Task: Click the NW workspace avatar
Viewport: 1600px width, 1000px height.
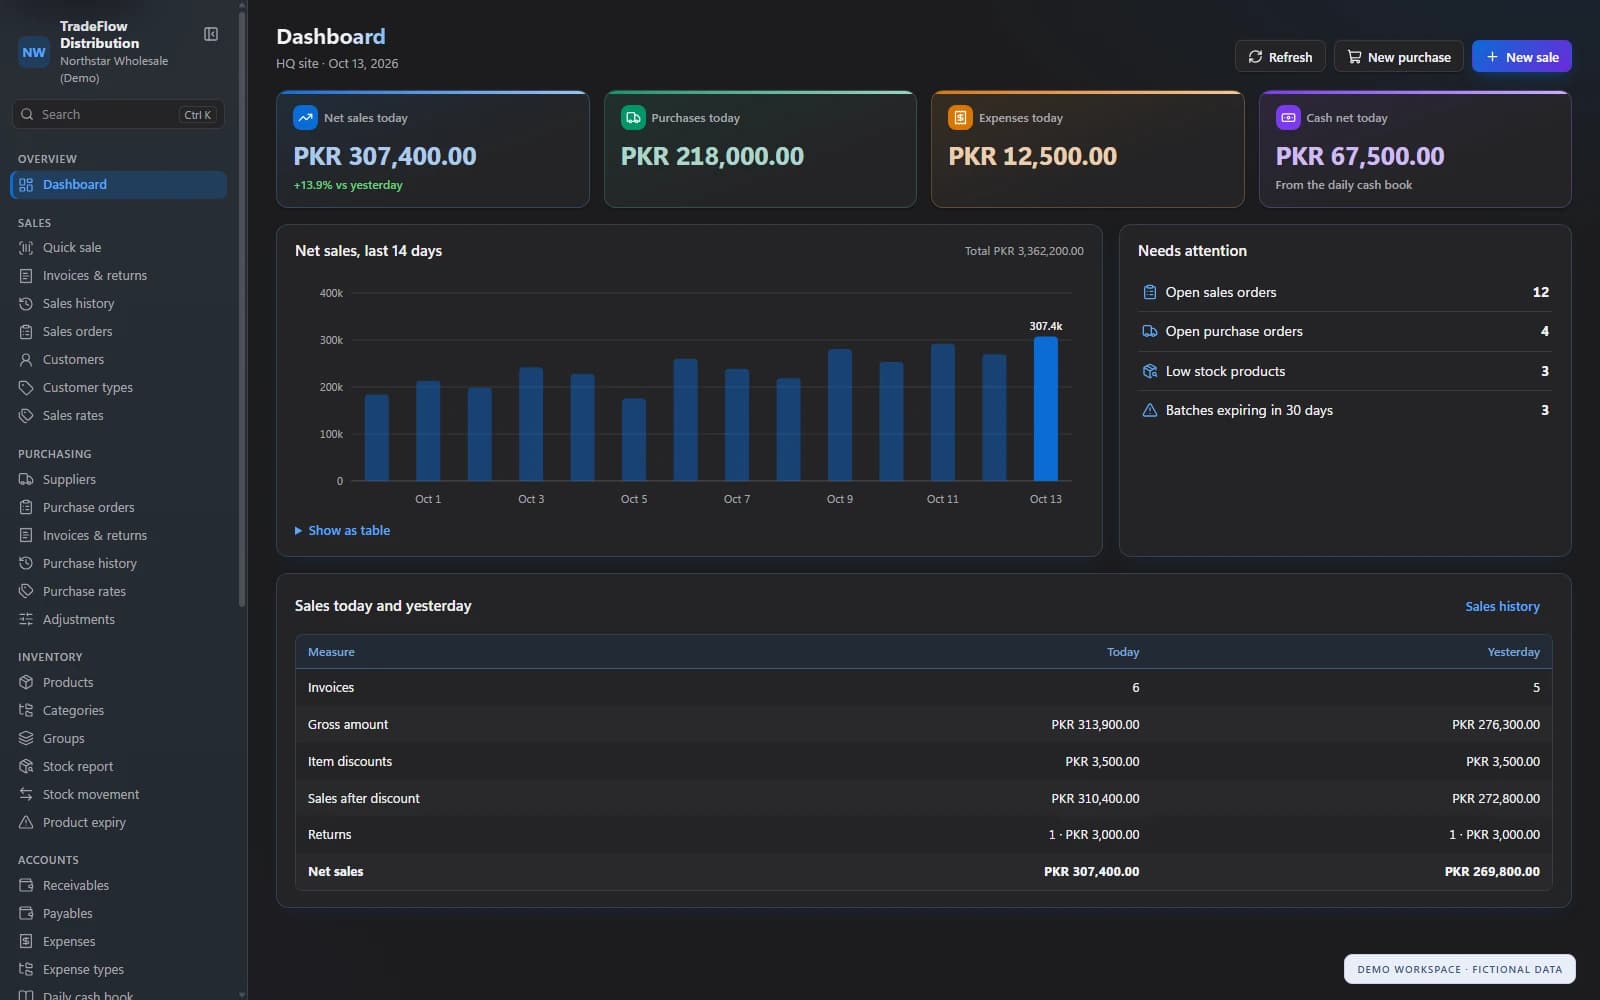Action: [x=34, y=52]
